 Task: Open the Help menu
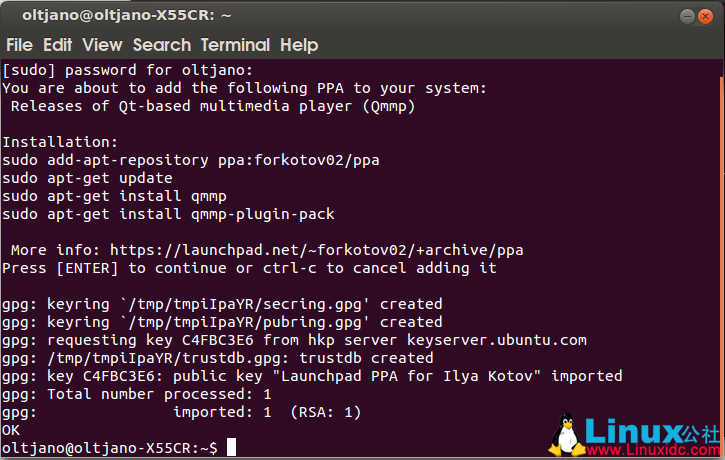299,45
